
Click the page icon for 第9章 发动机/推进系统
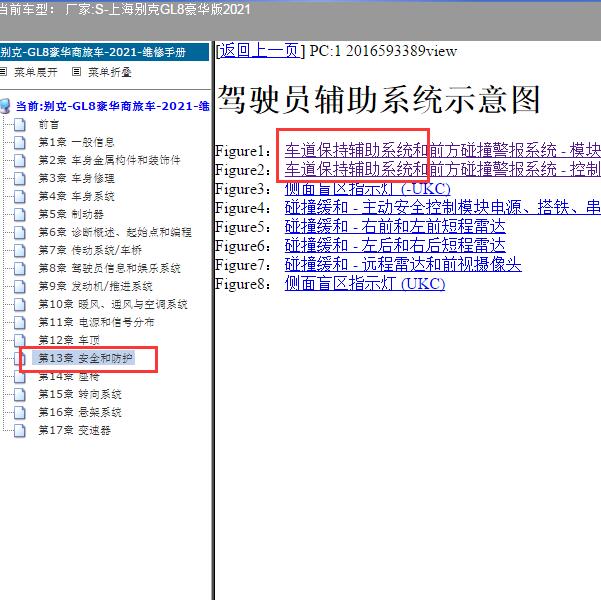tap(20, 286)
